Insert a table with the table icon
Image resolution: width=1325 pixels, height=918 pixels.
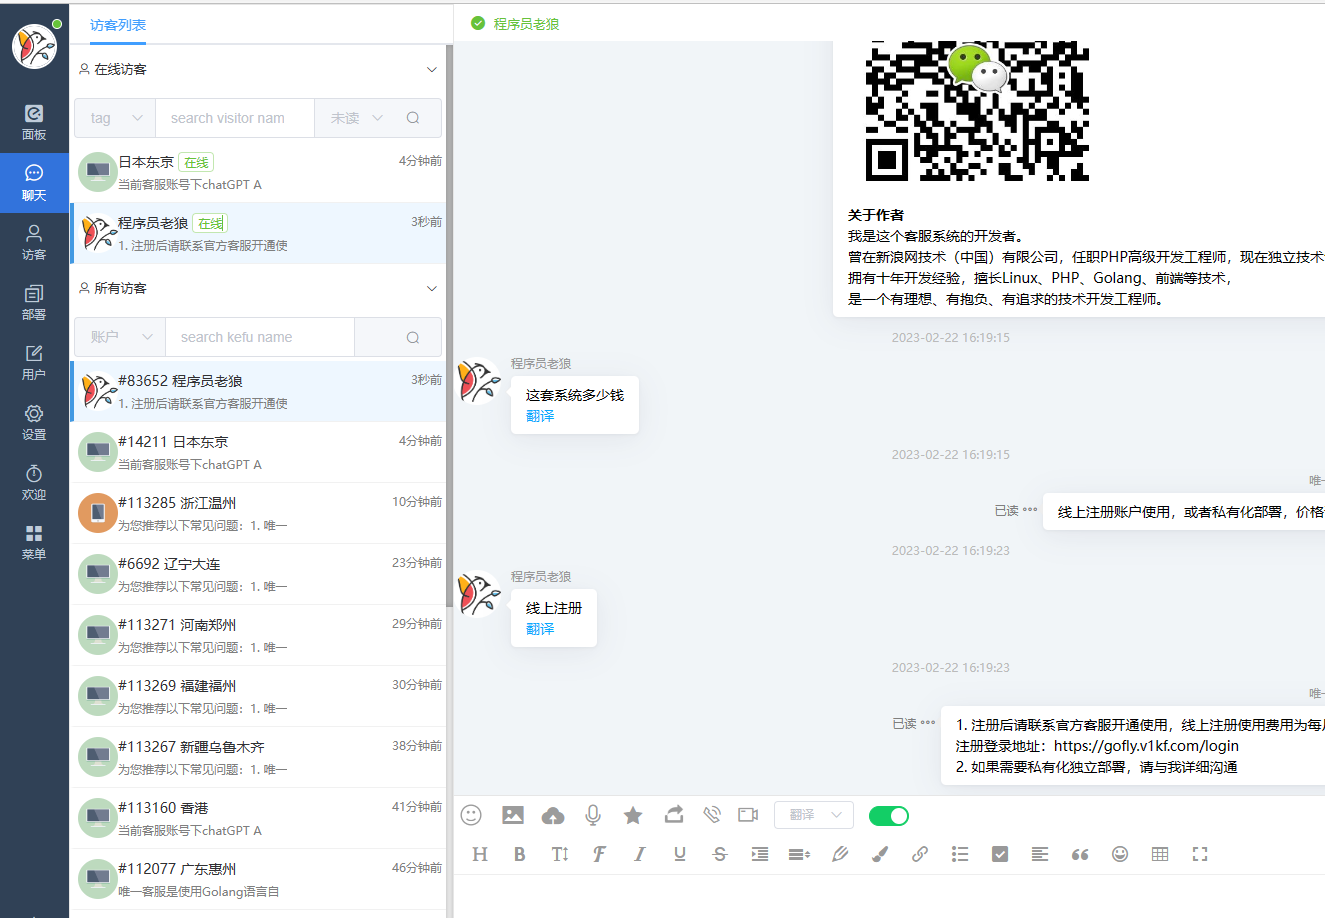tap(1159, 854)
